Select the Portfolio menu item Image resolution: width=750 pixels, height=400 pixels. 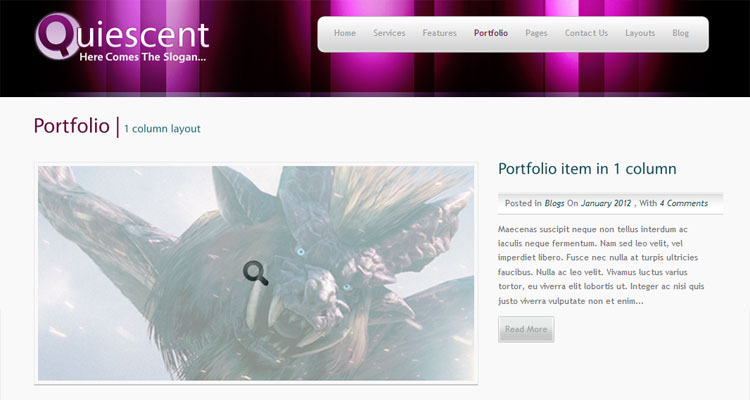coord(491,33)
